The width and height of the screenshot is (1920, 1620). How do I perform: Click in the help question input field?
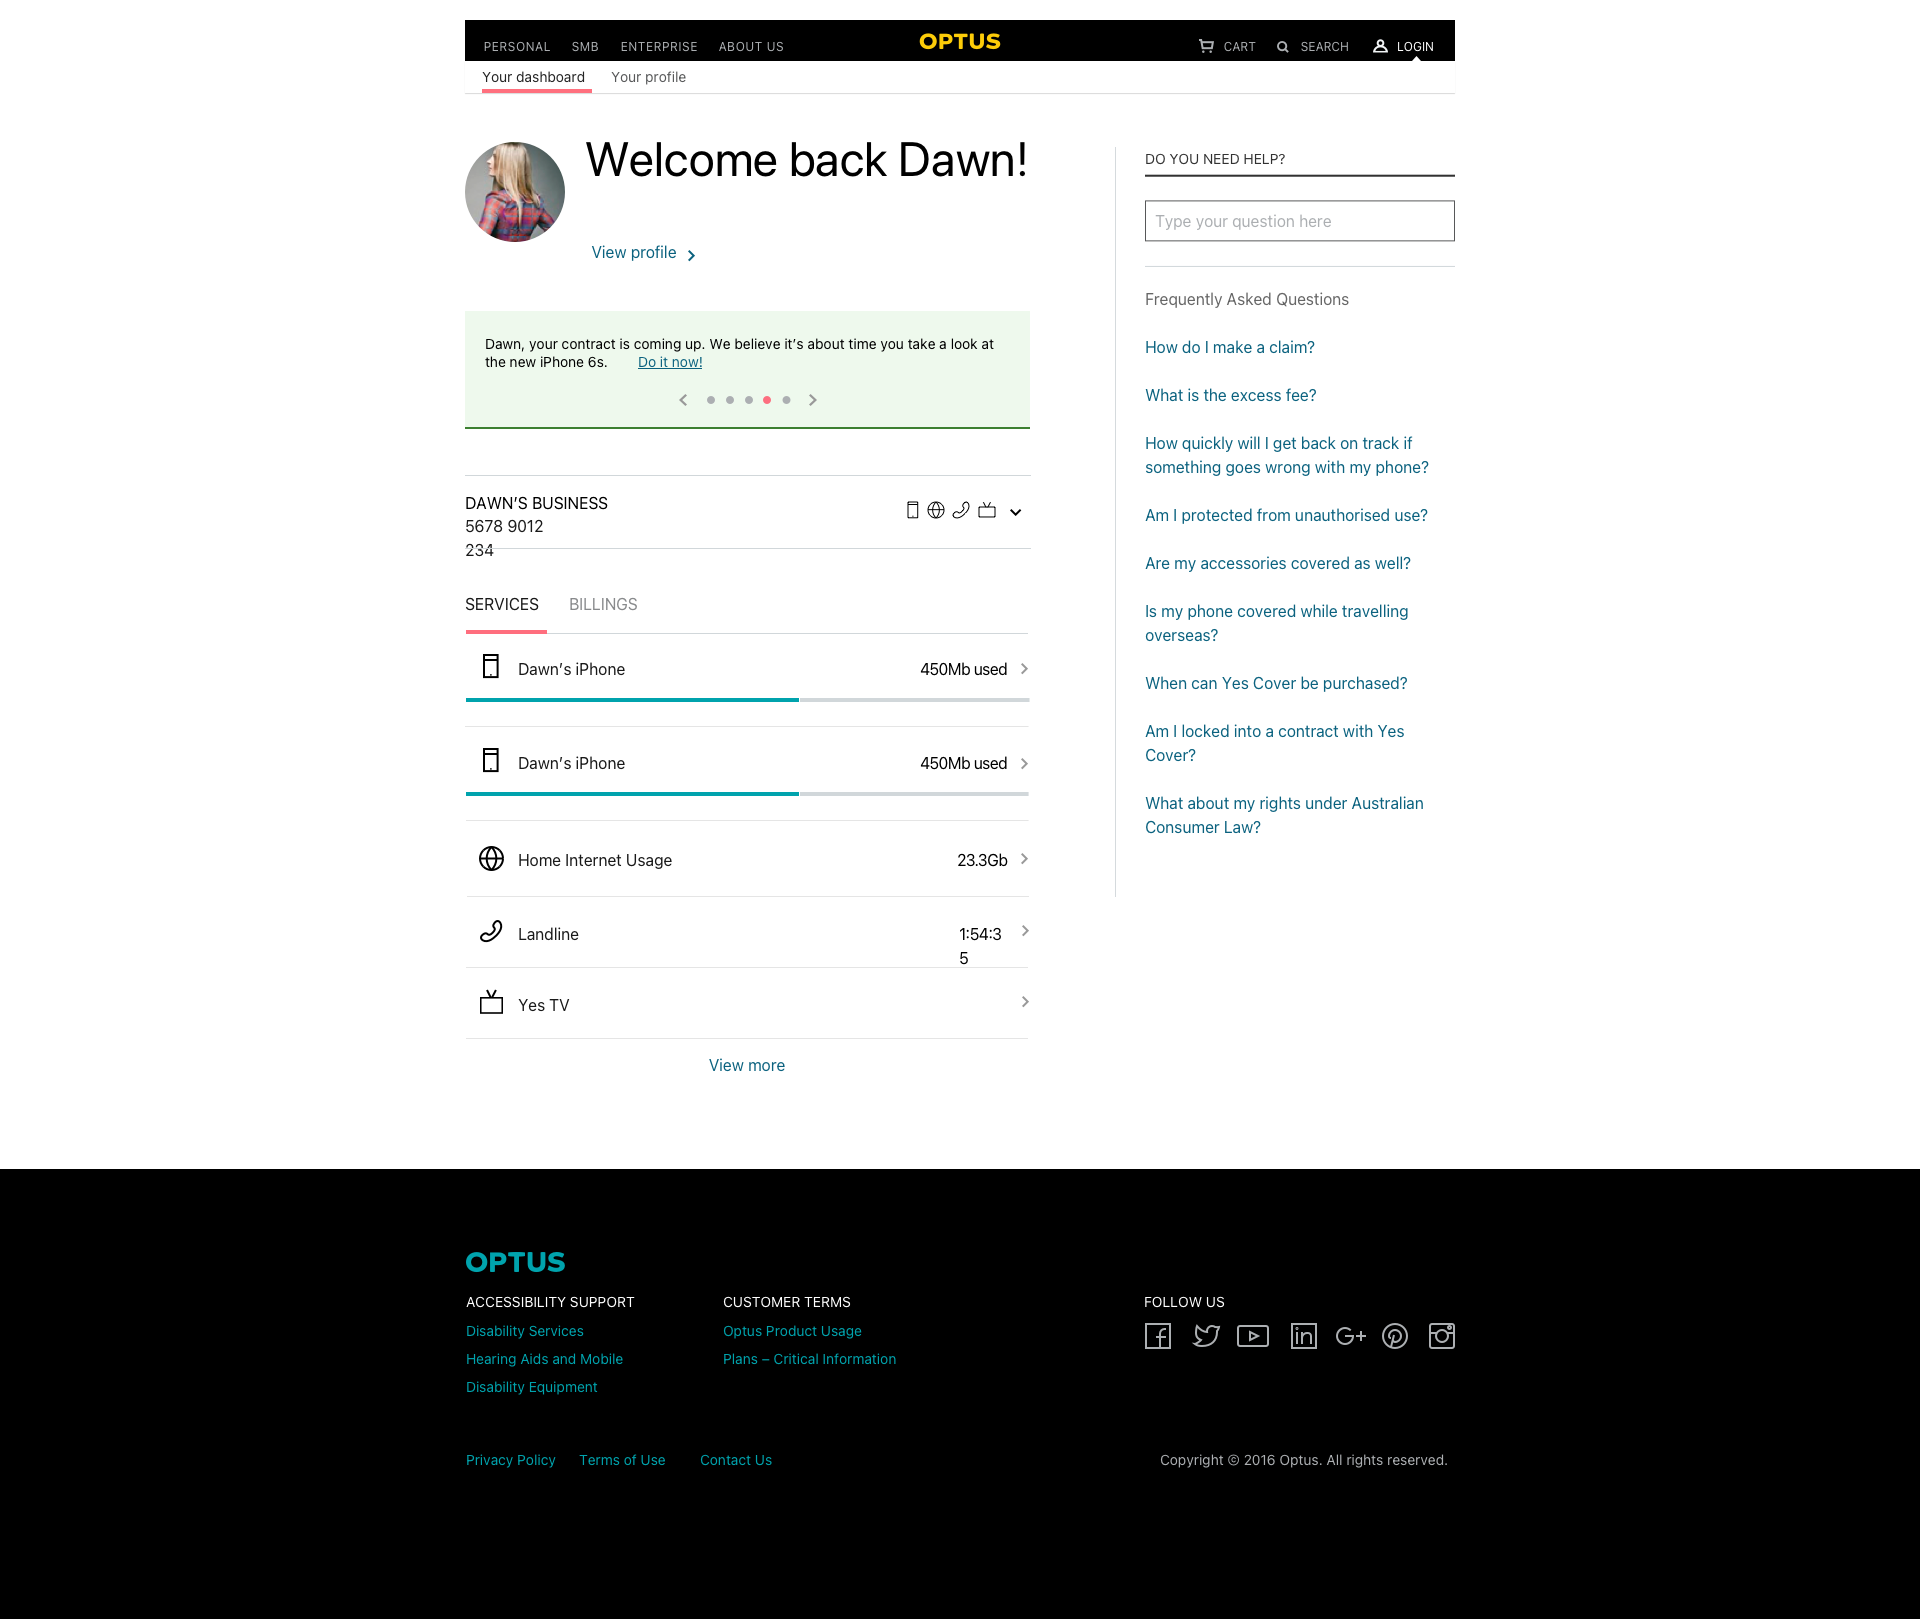(x=1299, y=221)
